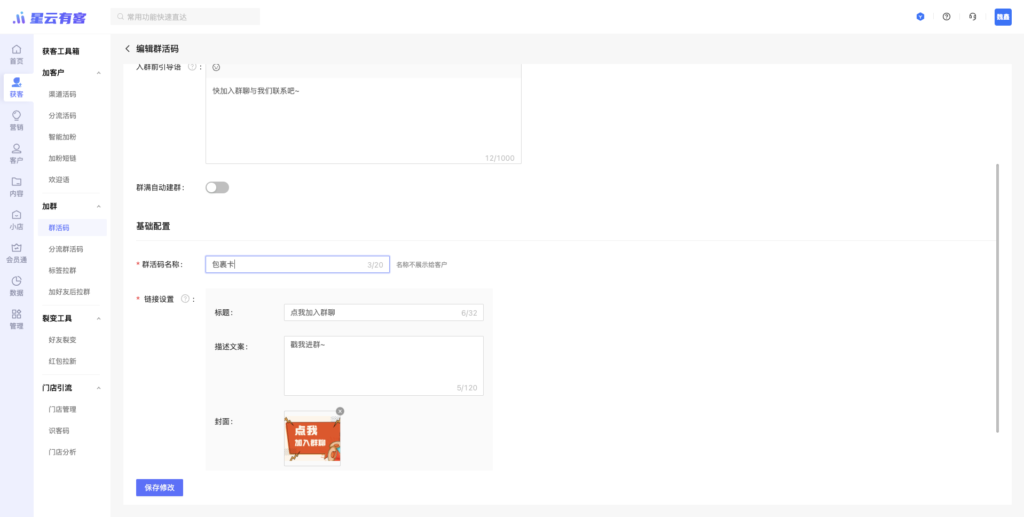Open 欢迎语 menu item
The width and height of the screenshot is (1024, 517).
(59, 180)
